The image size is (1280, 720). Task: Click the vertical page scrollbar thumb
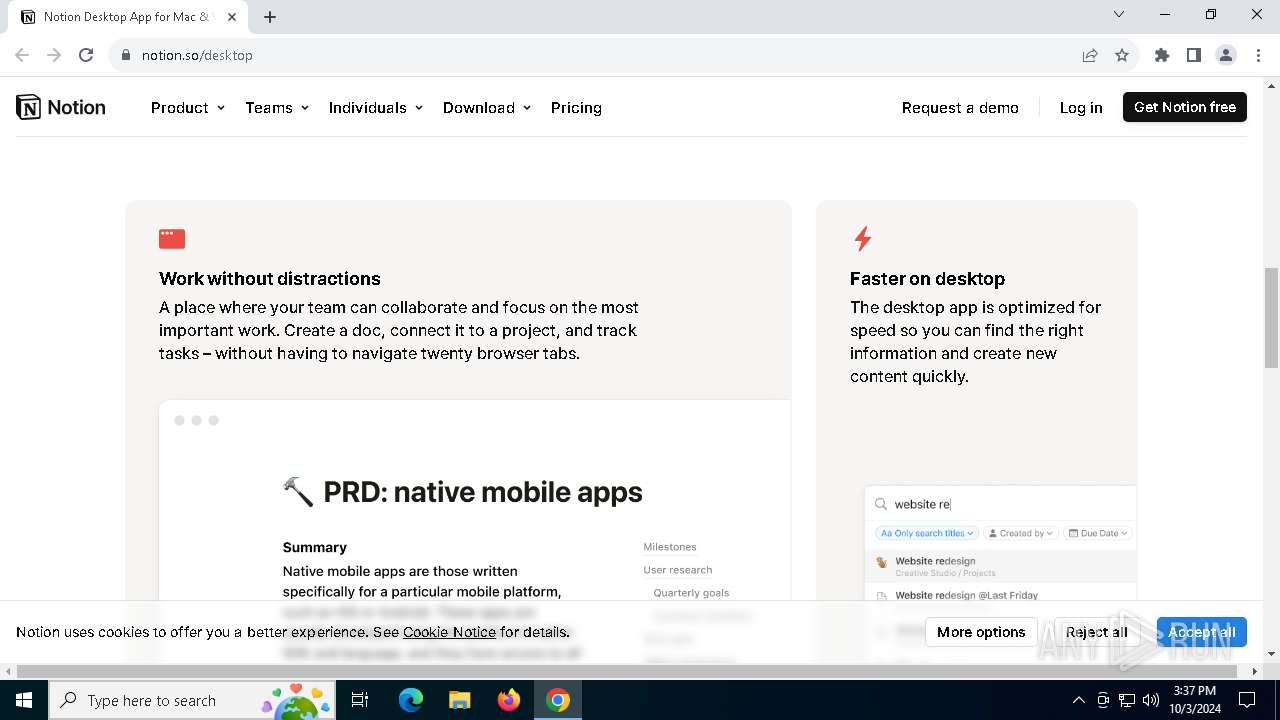click(1271, 318)
